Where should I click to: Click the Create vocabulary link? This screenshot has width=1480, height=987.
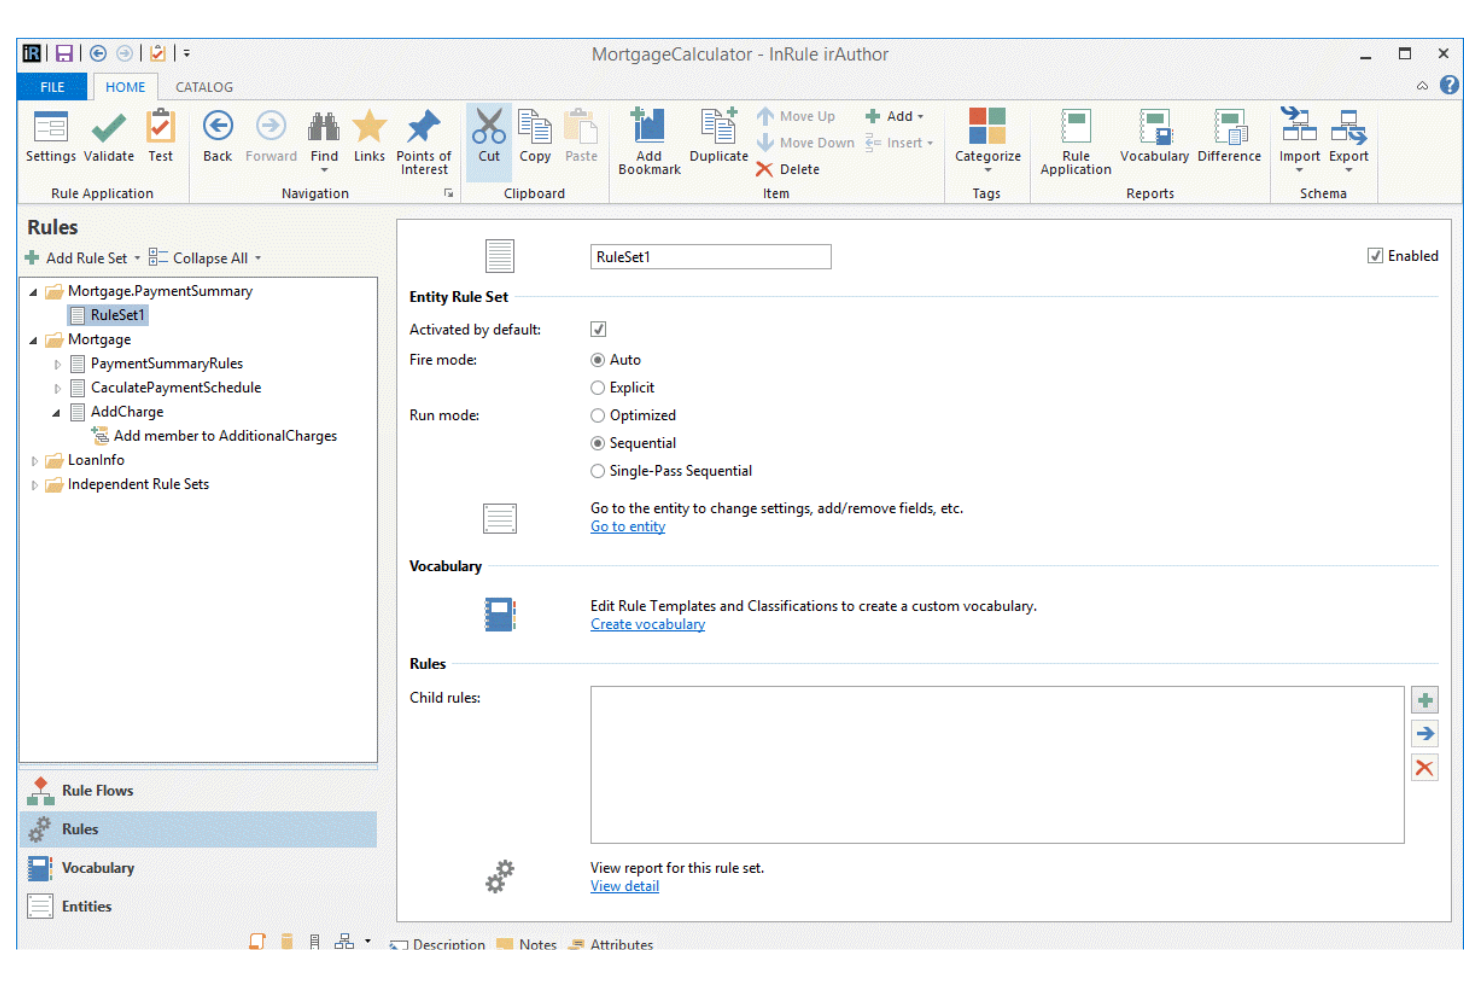coord(647,623)
